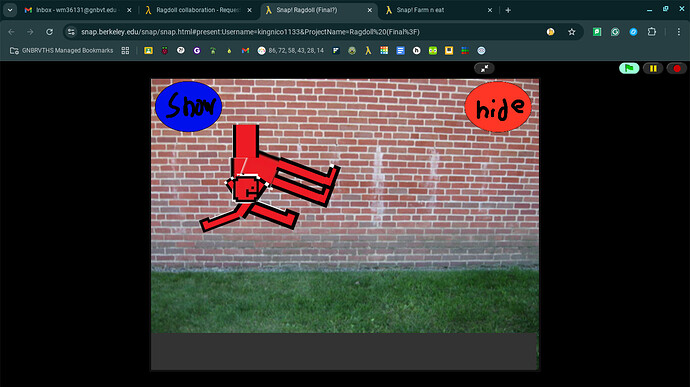Close the Snap! Ragdoll (Final?) tab

click(x=370, y=10)
